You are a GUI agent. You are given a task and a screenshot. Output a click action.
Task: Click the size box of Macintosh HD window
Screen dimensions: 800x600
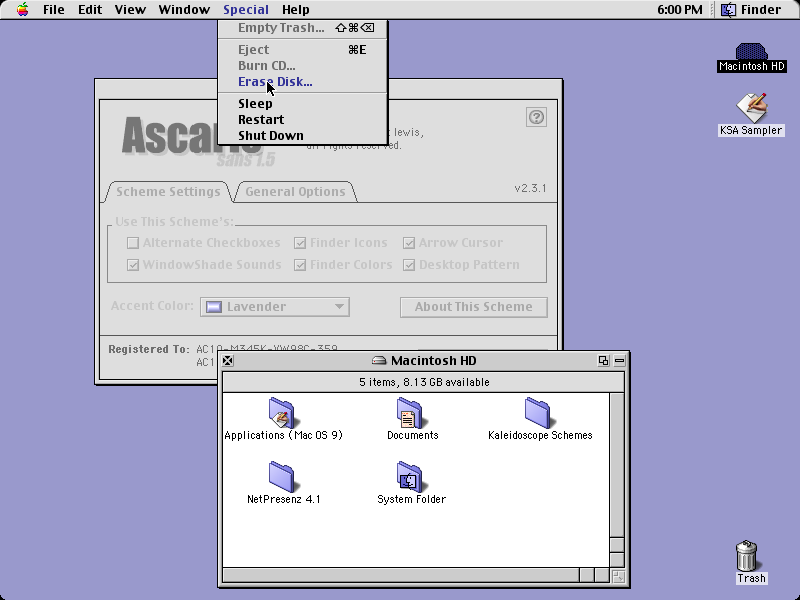pyautogui.click(x=618, y=576)
